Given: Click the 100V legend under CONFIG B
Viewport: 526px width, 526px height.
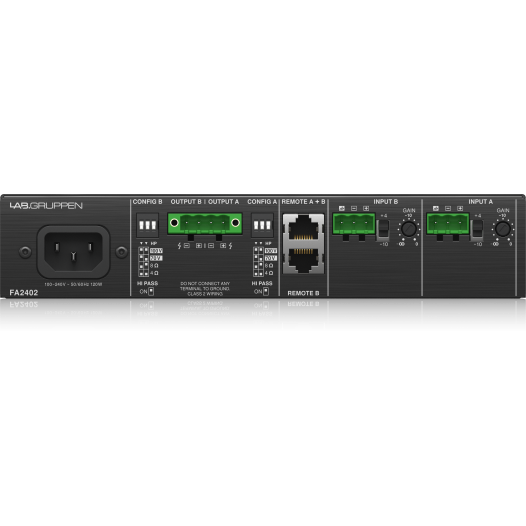Looking at the screenshot, I should pyautogui.click(x=156, y=251).
